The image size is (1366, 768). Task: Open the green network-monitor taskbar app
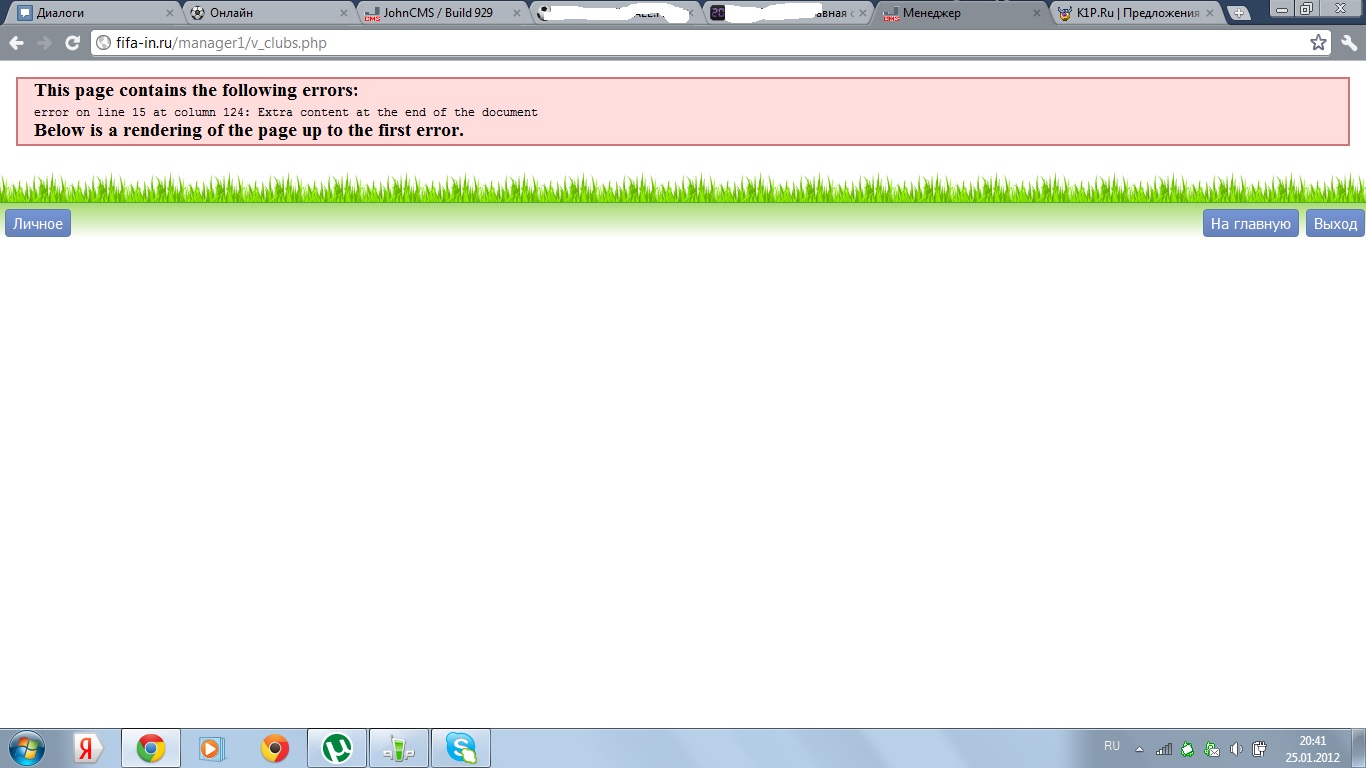point(399,748)
